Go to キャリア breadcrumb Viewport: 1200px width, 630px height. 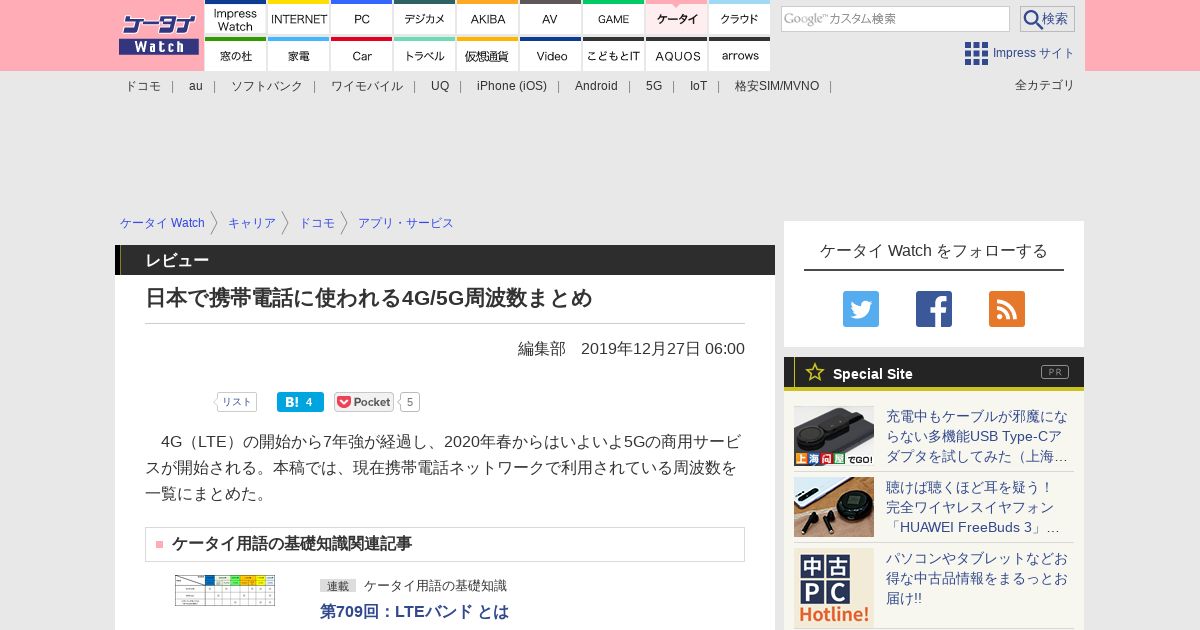252,223
